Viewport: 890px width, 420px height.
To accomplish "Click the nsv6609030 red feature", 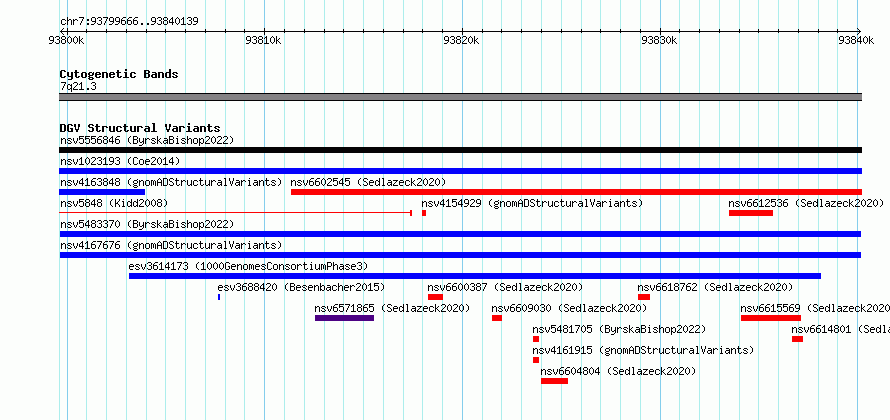I will (497, 318).
